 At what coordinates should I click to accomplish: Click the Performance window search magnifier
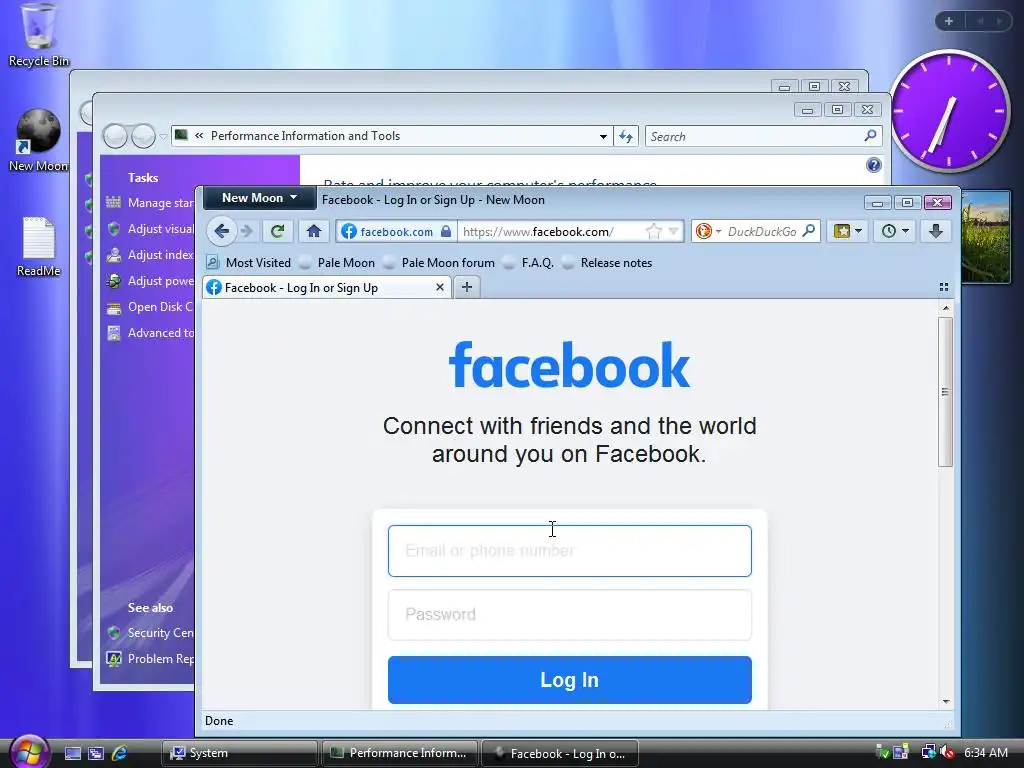coord(870,136)
